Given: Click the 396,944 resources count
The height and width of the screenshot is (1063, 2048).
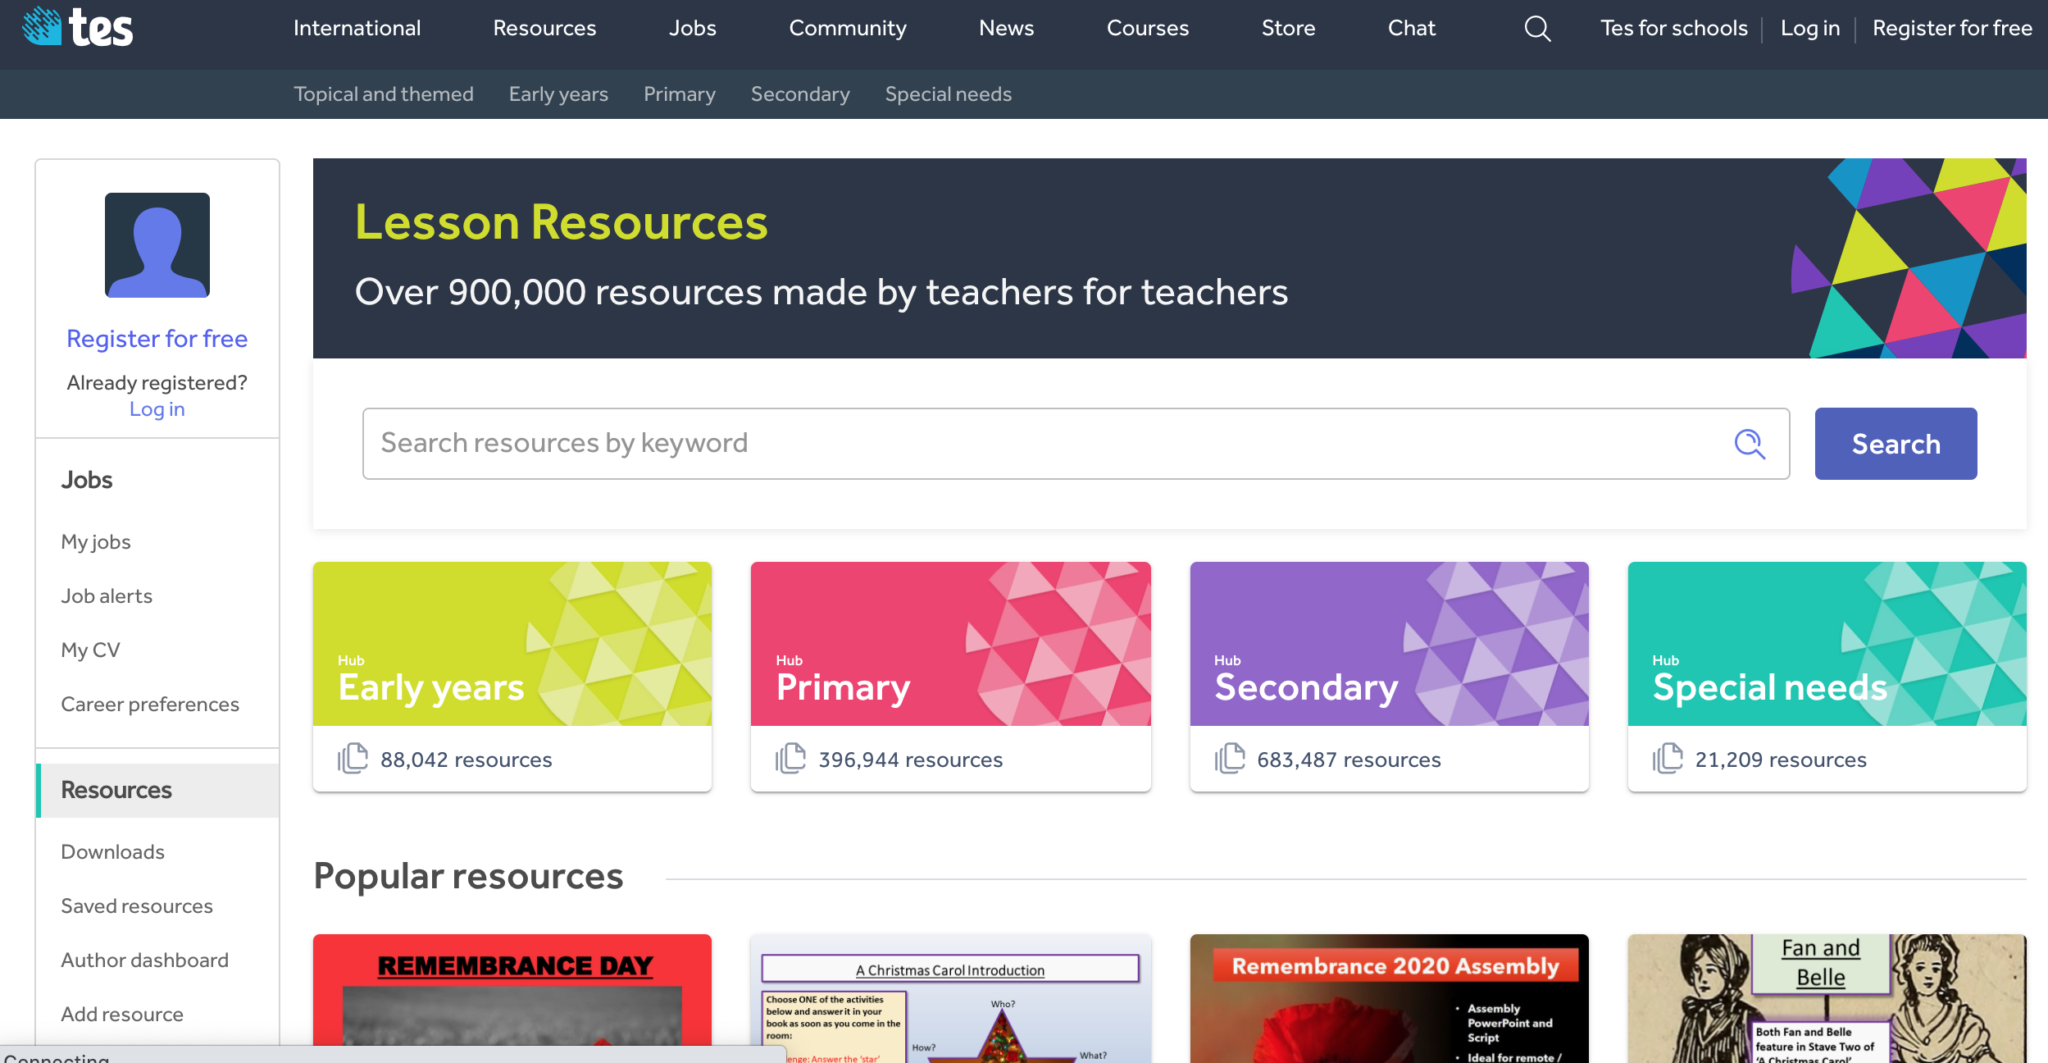Looking at the screenshot, I should pos(910,760).
